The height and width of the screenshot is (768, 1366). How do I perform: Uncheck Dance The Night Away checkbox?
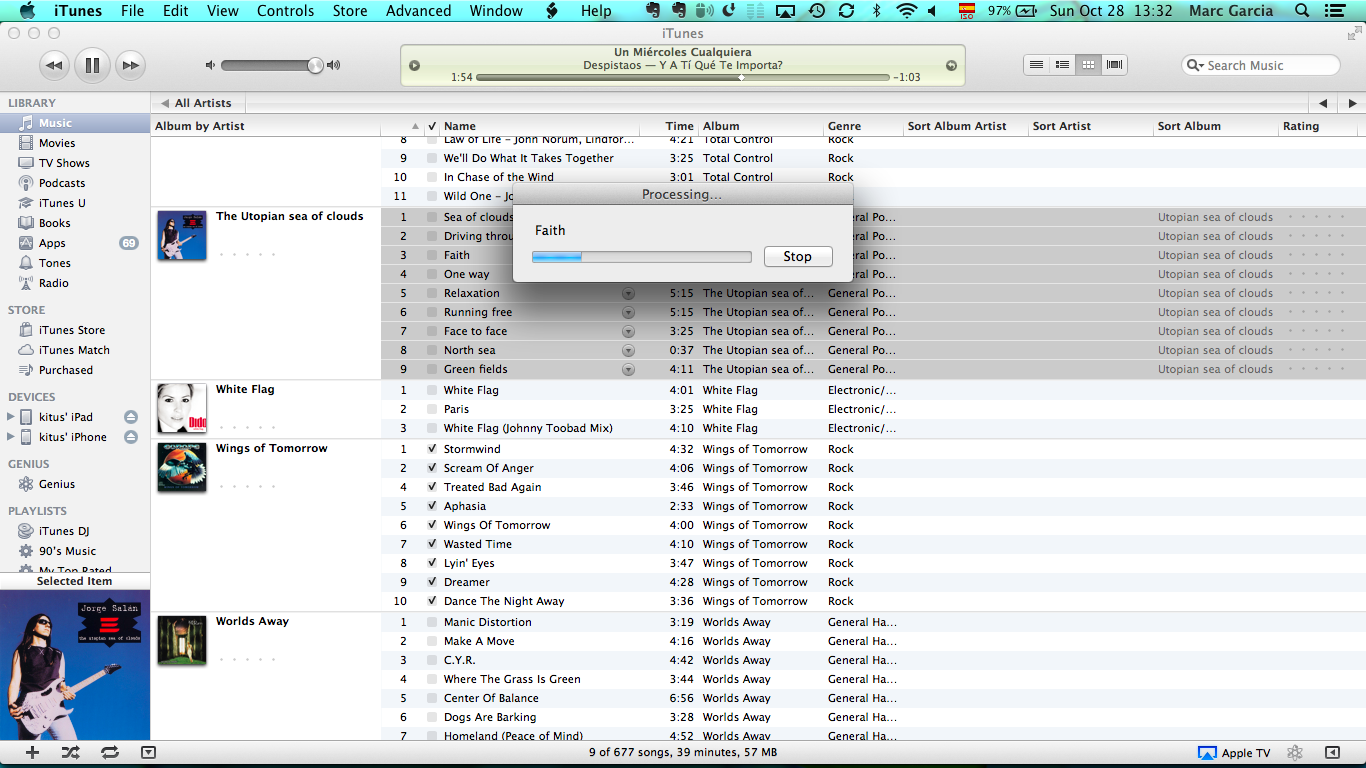[432, 601]
